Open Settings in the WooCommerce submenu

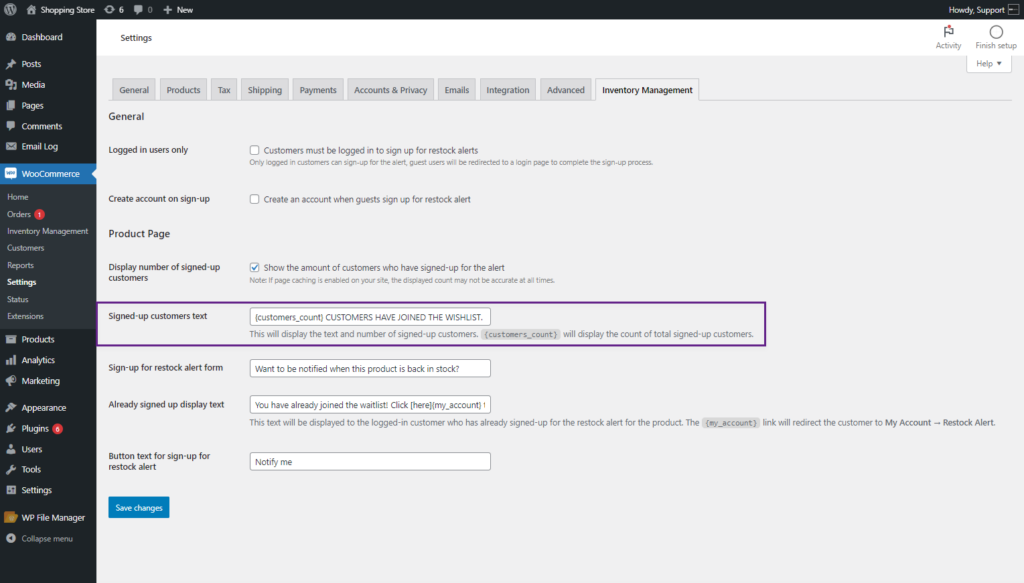(22, 282)
